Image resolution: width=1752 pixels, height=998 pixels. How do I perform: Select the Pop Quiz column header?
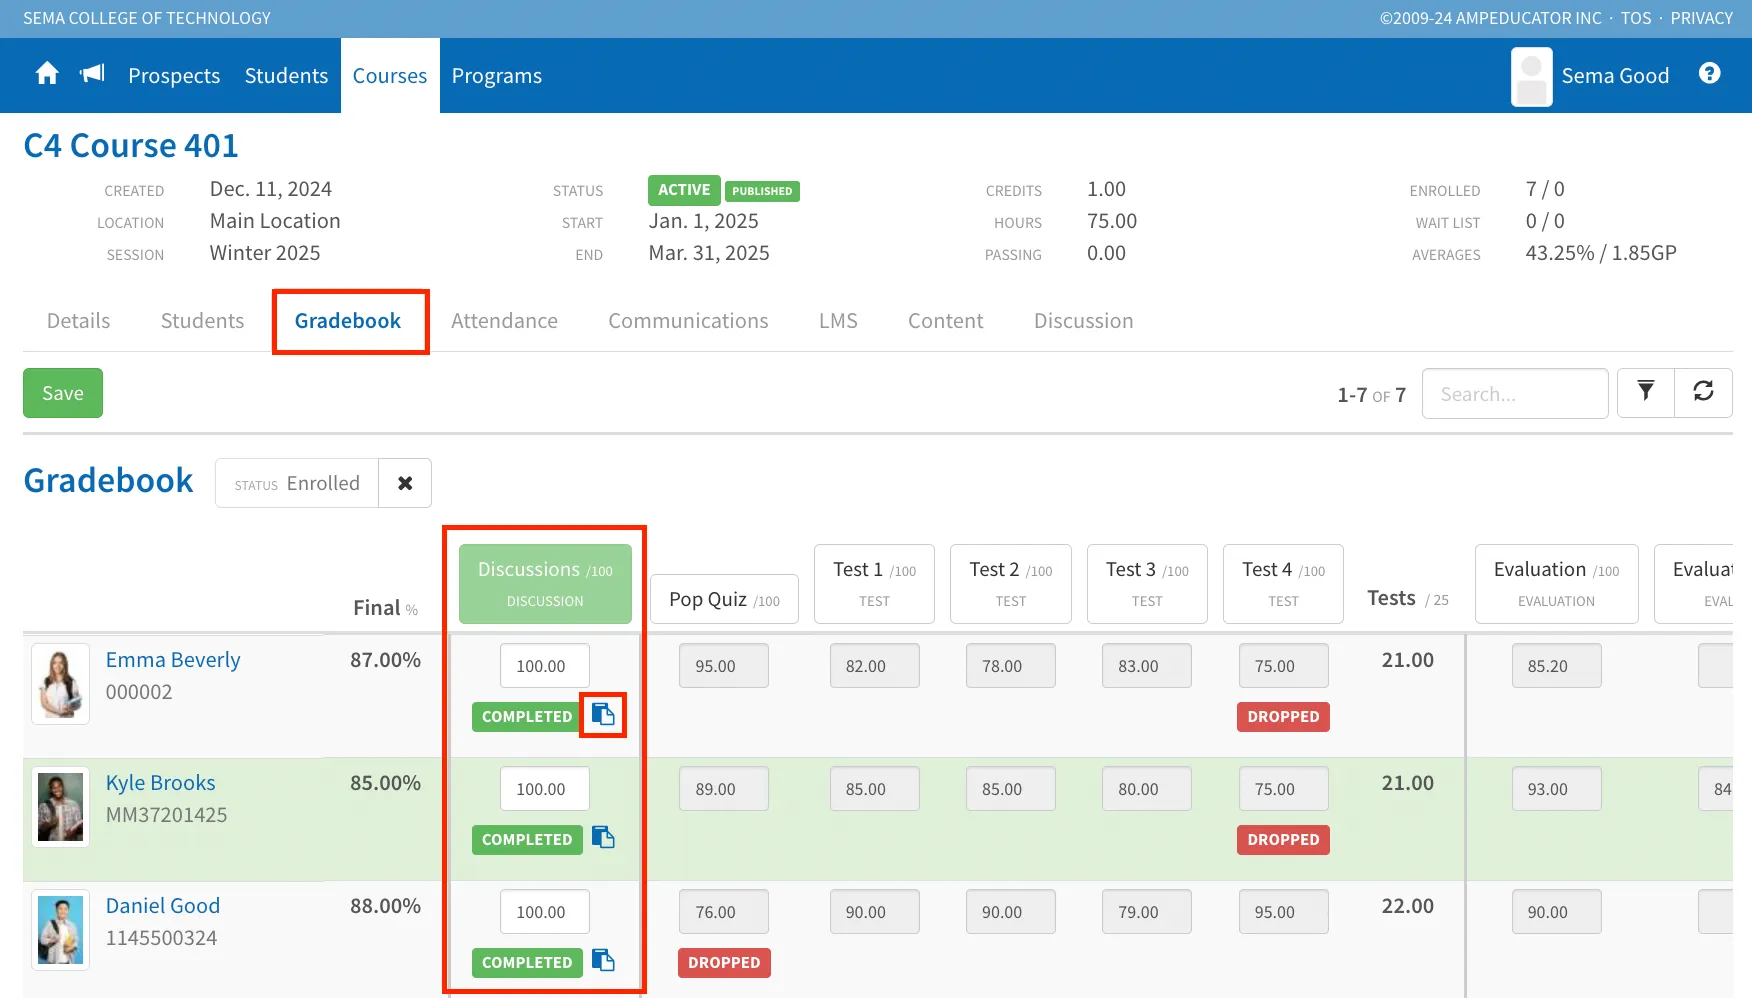[x=725, y=599]
